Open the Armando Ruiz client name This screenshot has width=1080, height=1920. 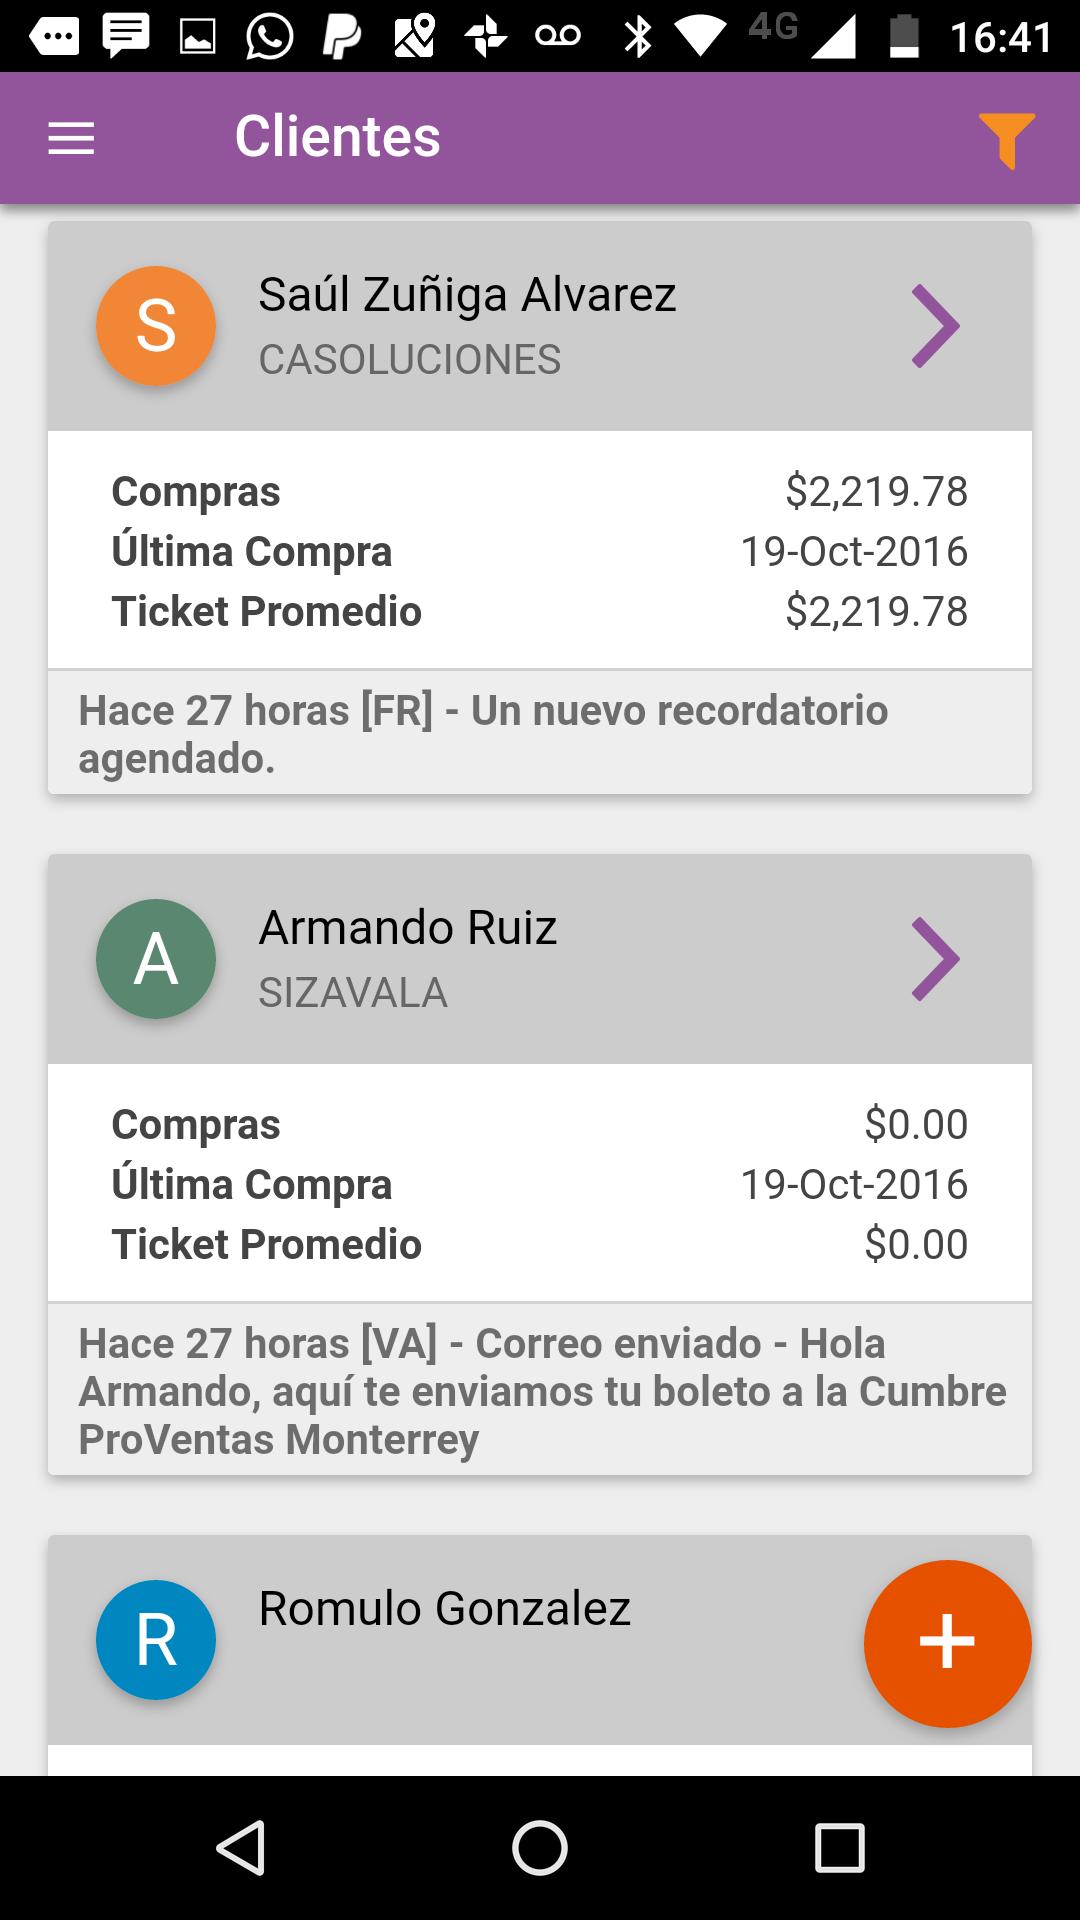[x=408, y=928]
